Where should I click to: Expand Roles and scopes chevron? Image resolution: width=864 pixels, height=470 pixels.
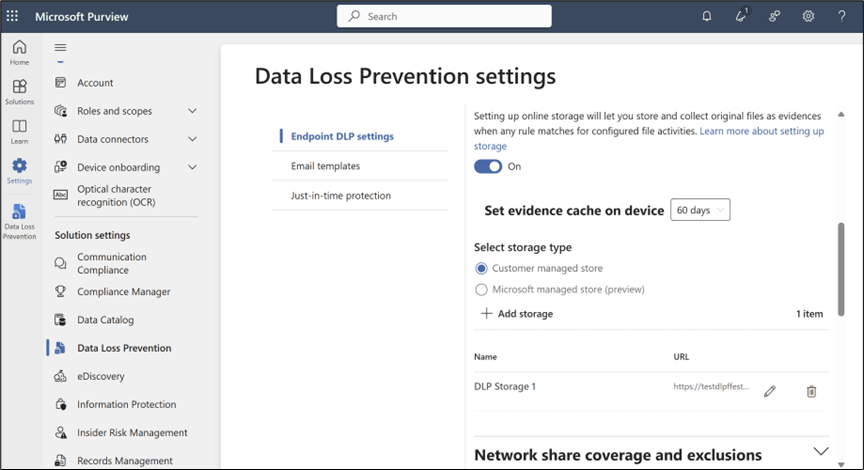coord(192,111)
